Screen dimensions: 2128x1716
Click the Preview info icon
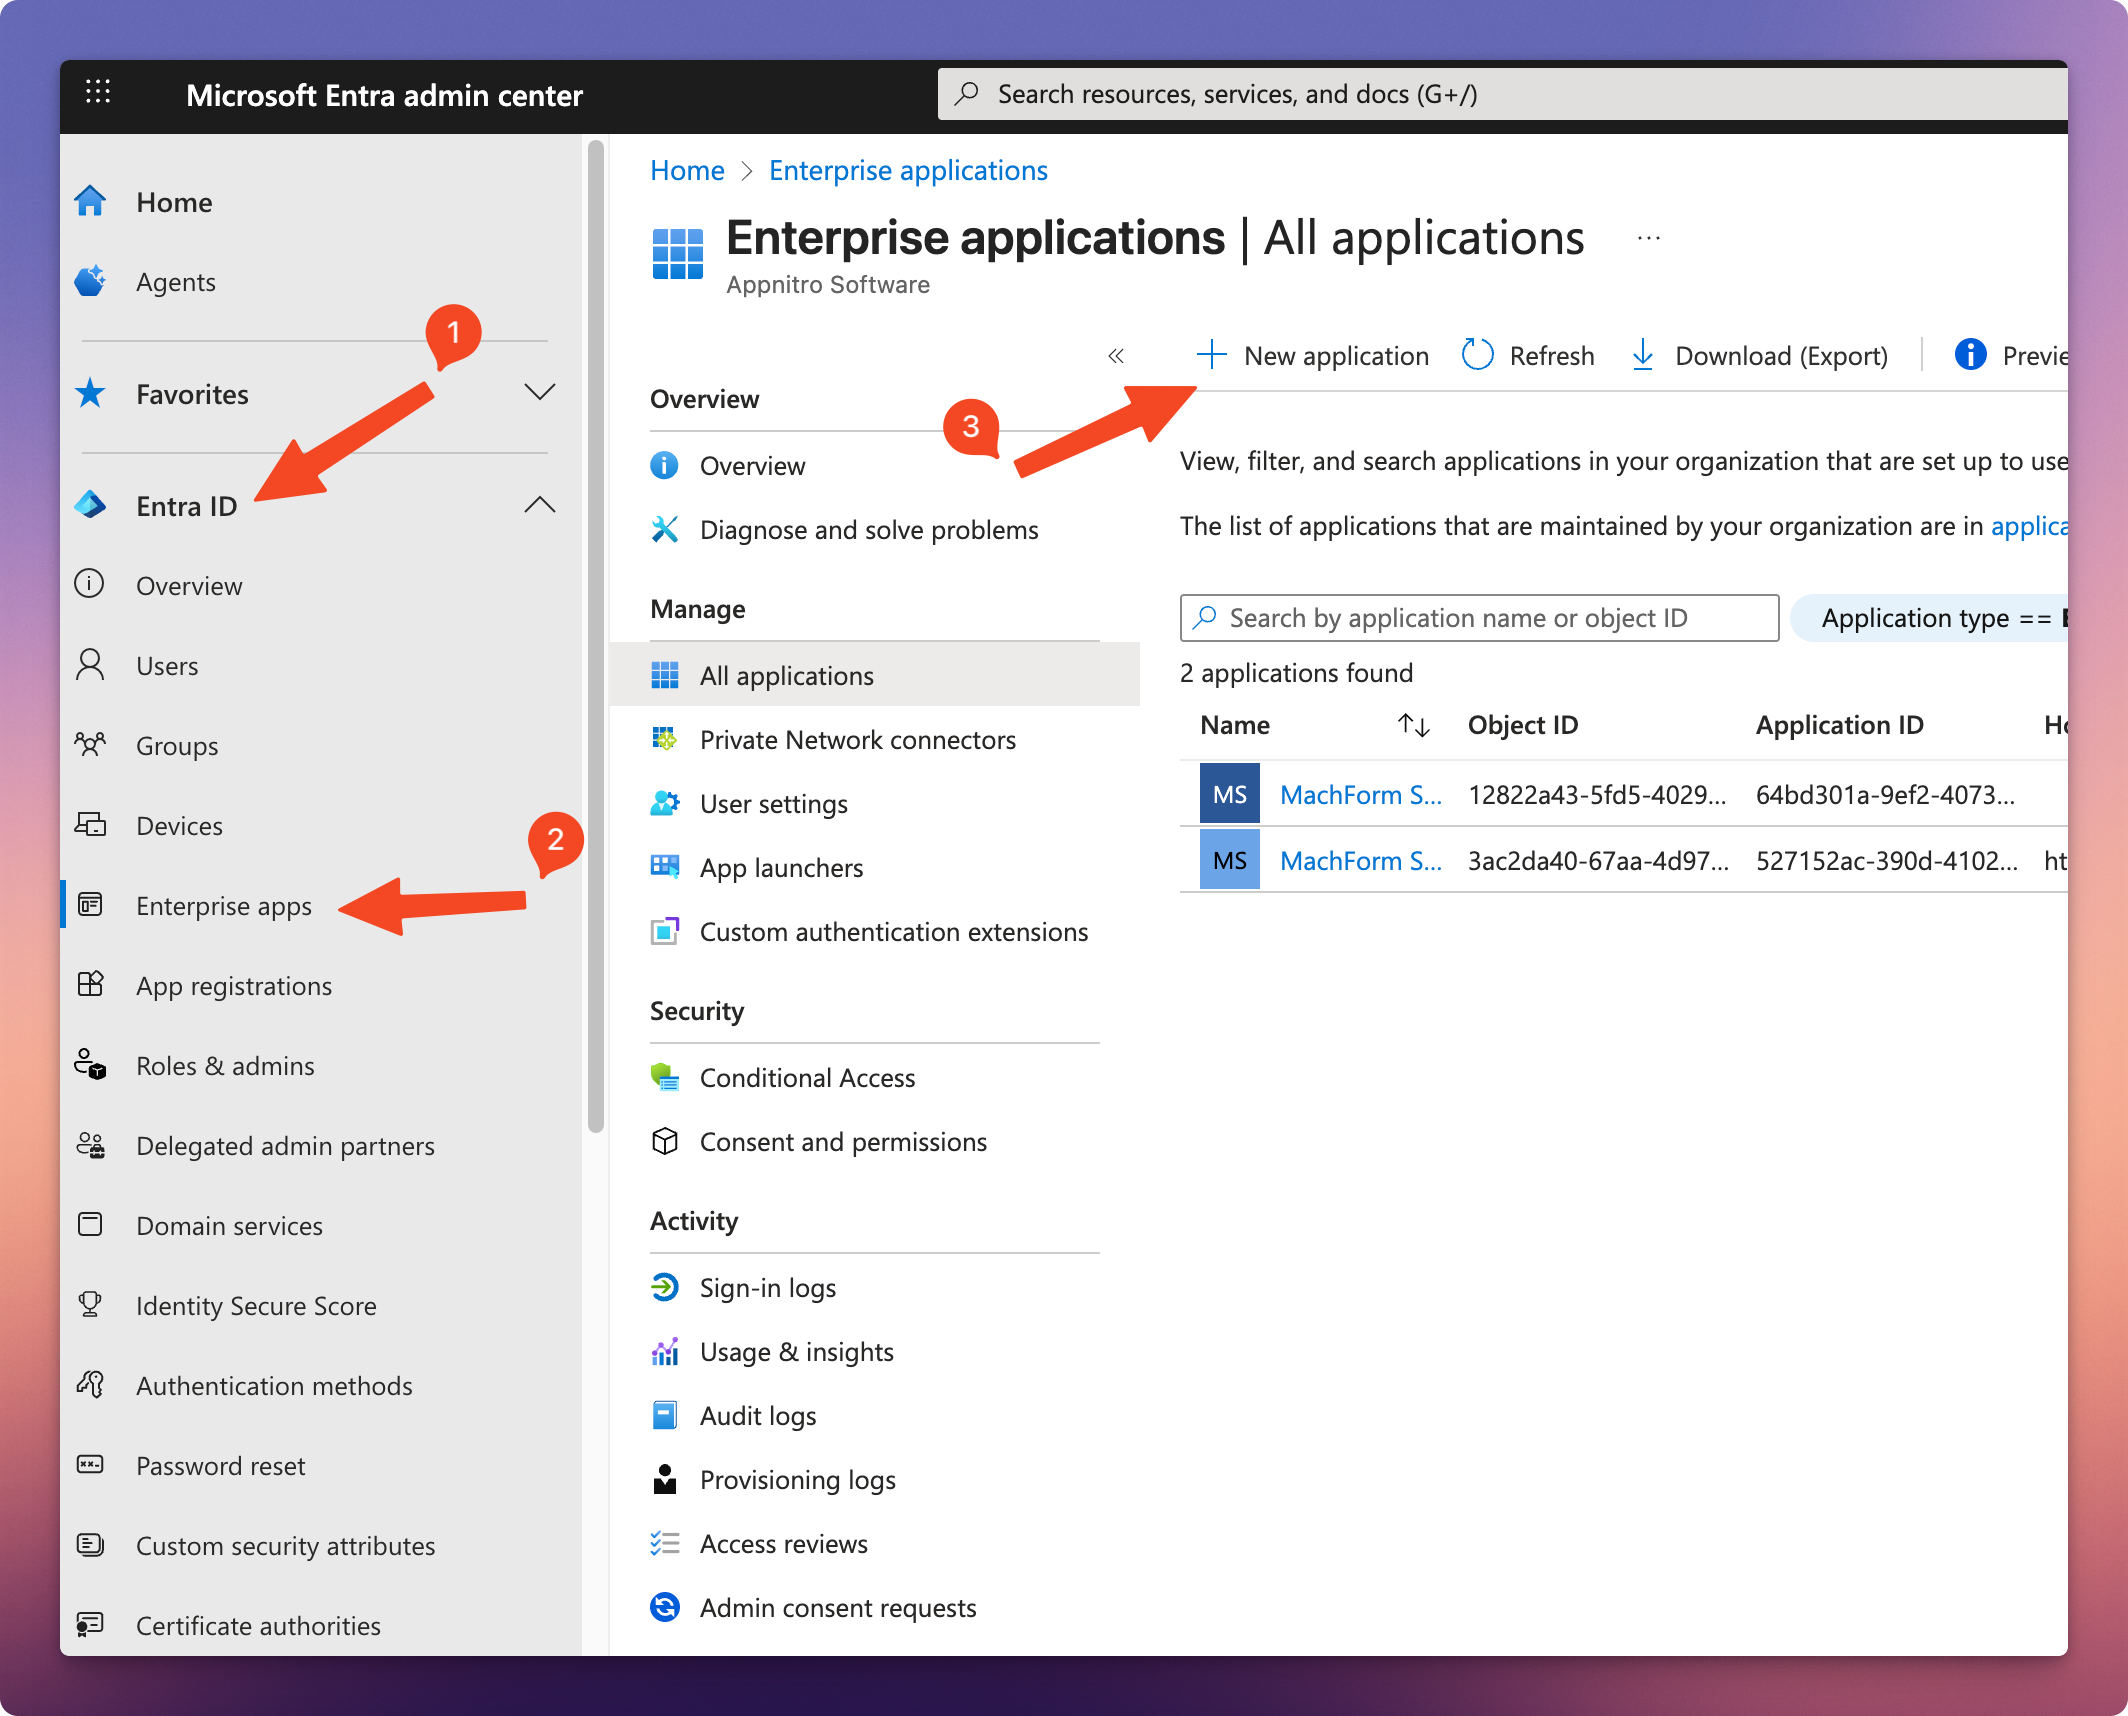pos(1970,355)
